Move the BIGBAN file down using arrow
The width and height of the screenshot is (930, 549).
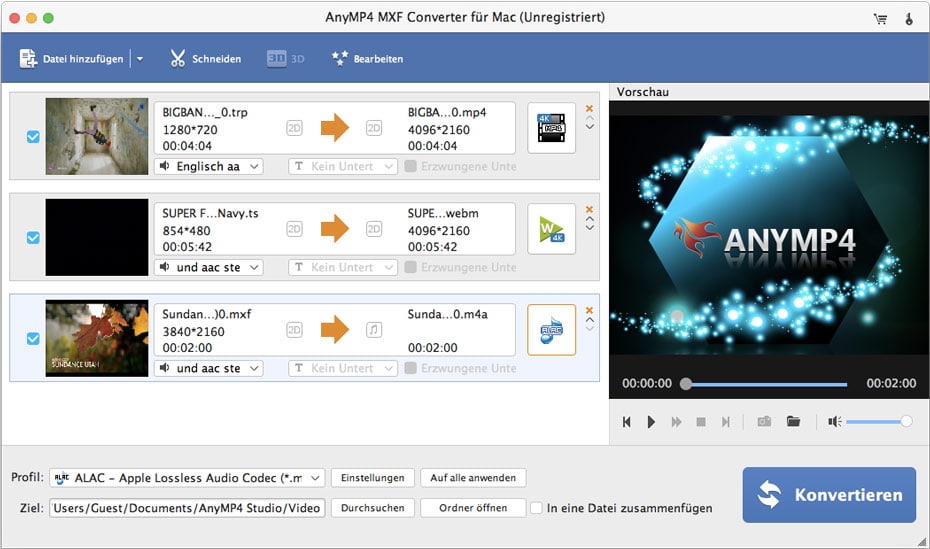click(x=590, y=126)
